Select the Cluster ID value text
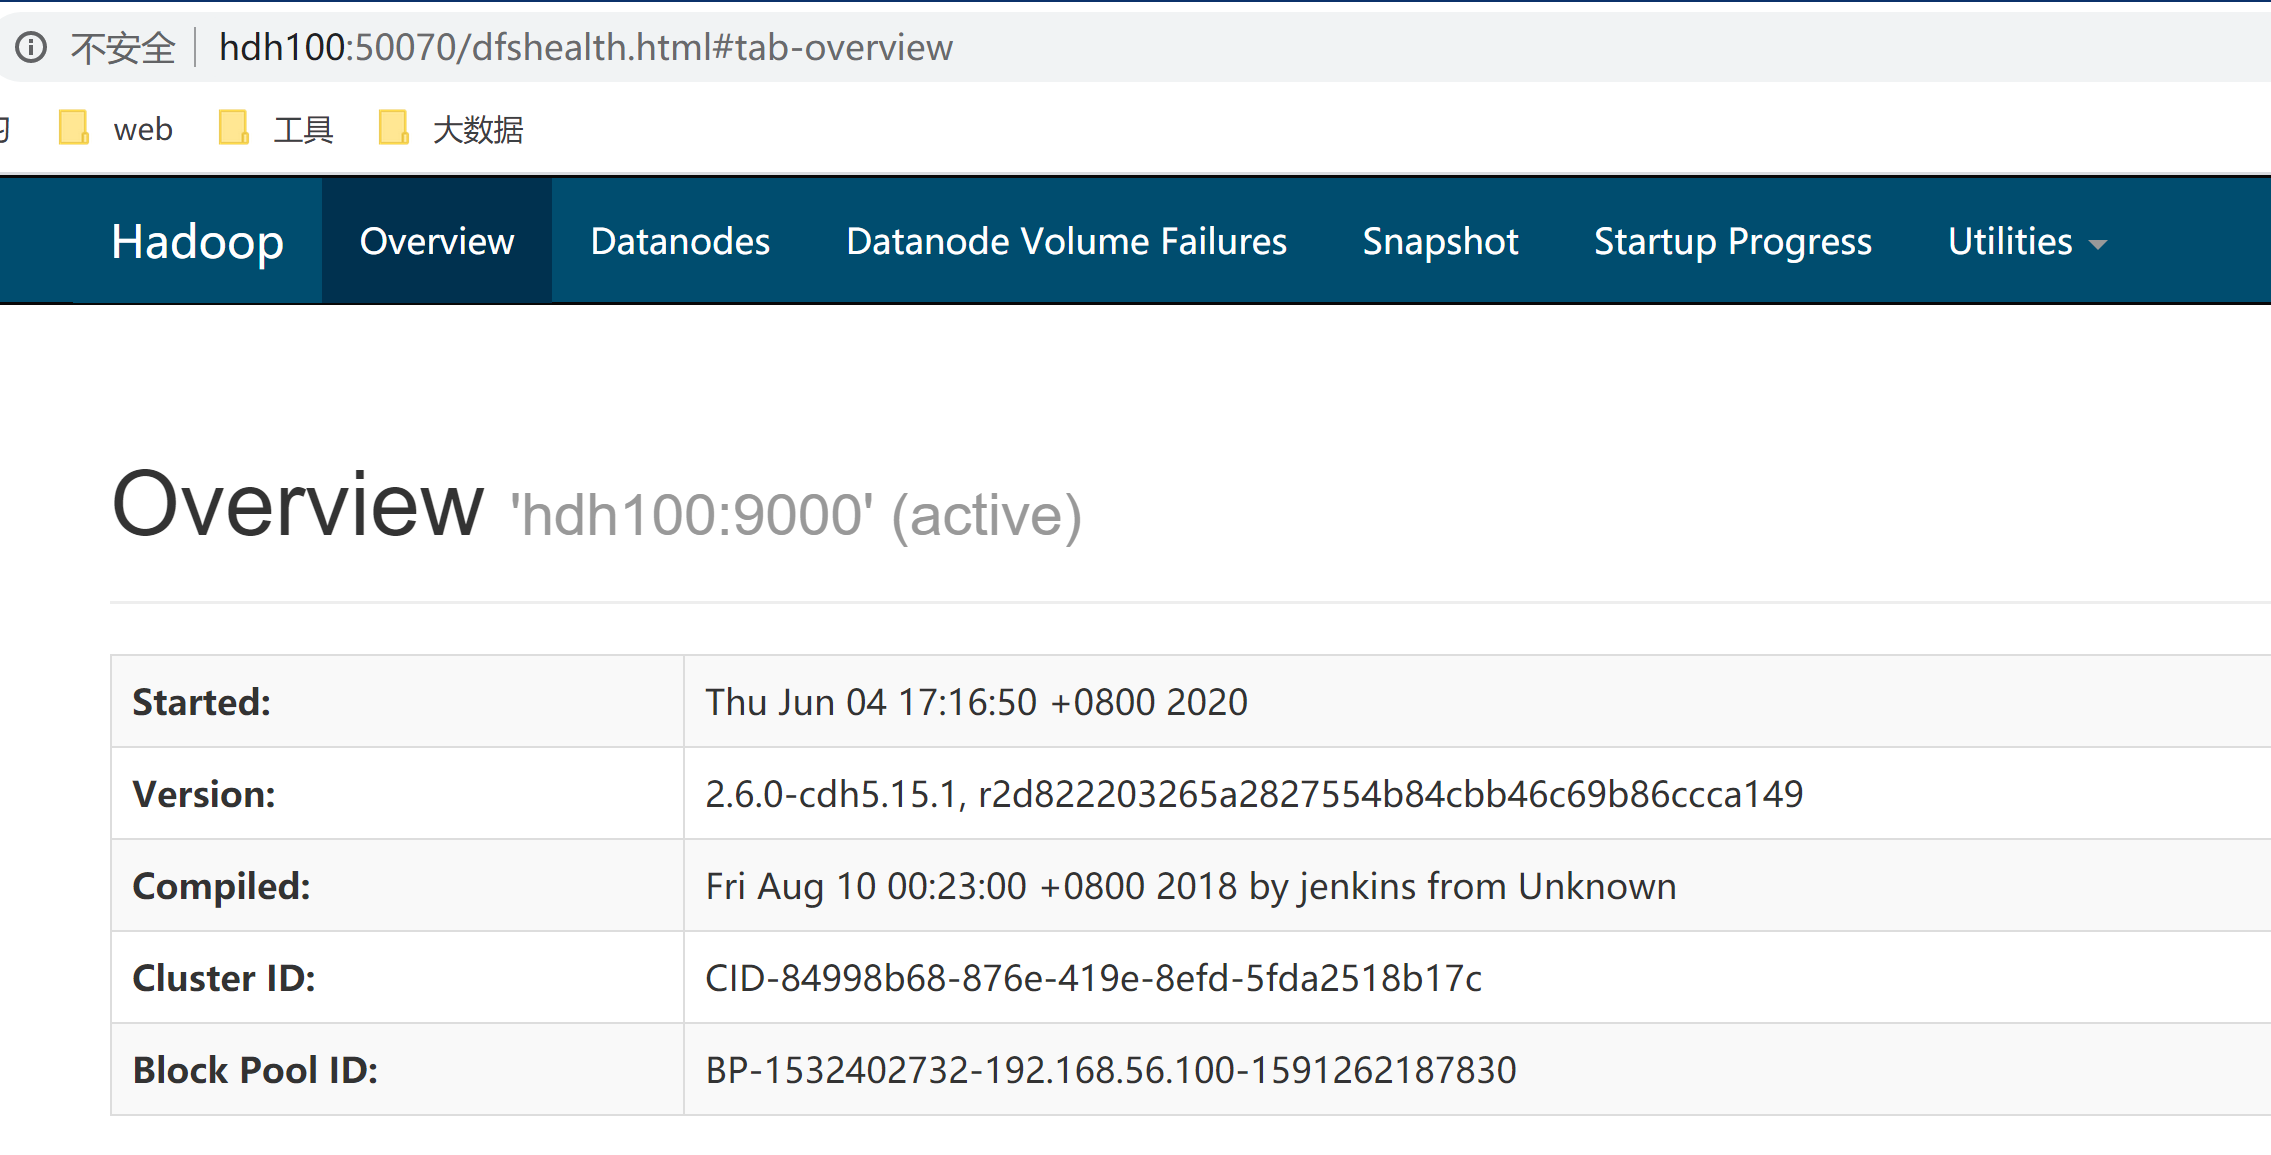This screenshot has width=2271, height=1155. click(x=1093, y=978)
